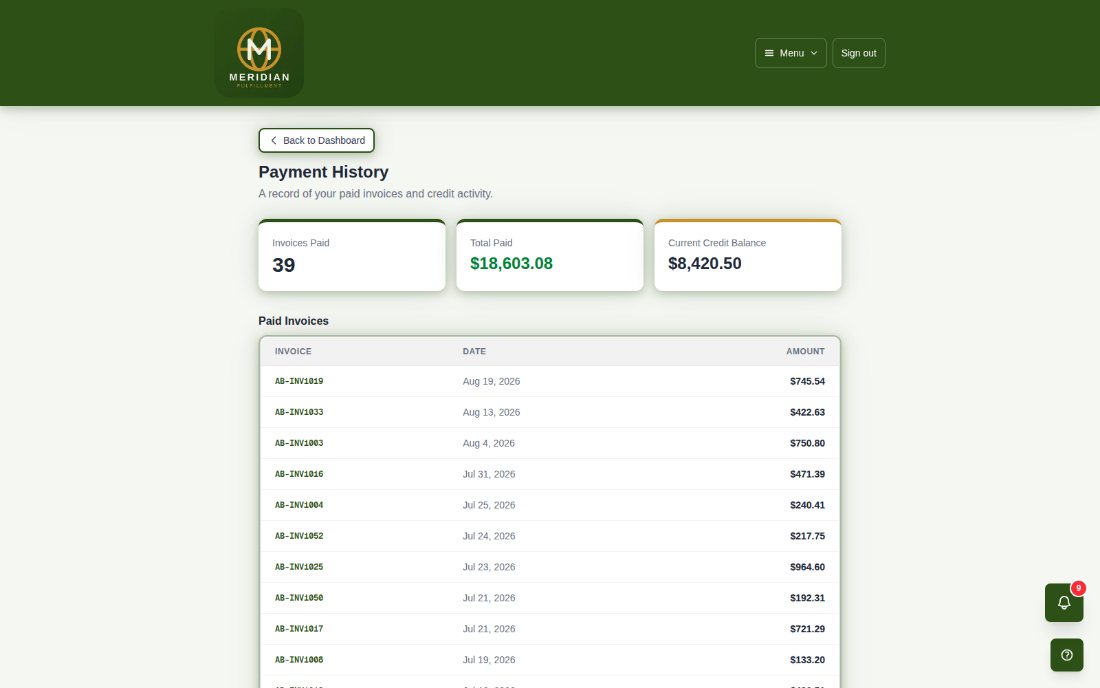Open invoice AB-INV1052
1100x688 pixels.
click(x=299, y=536)
